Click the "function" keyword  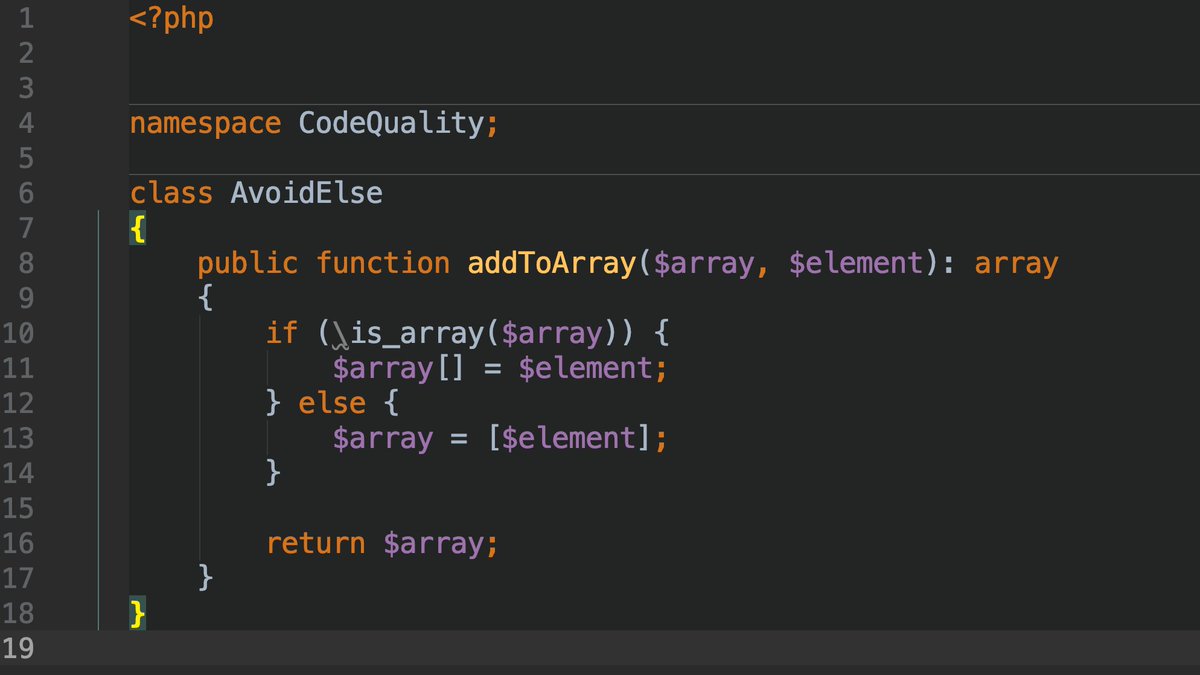pyautogui.click(x=383, y=263)
